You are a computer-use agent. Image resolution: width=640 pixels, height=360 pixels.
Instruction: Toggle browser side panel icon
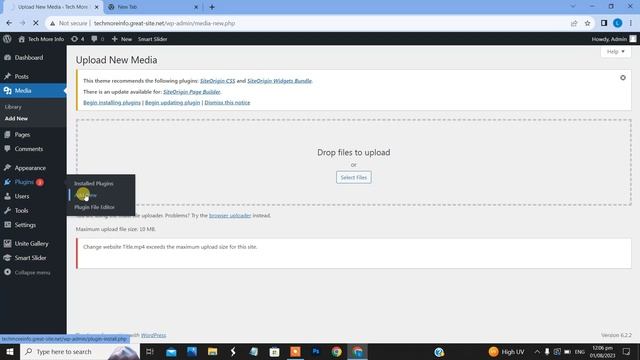(604, 23)
